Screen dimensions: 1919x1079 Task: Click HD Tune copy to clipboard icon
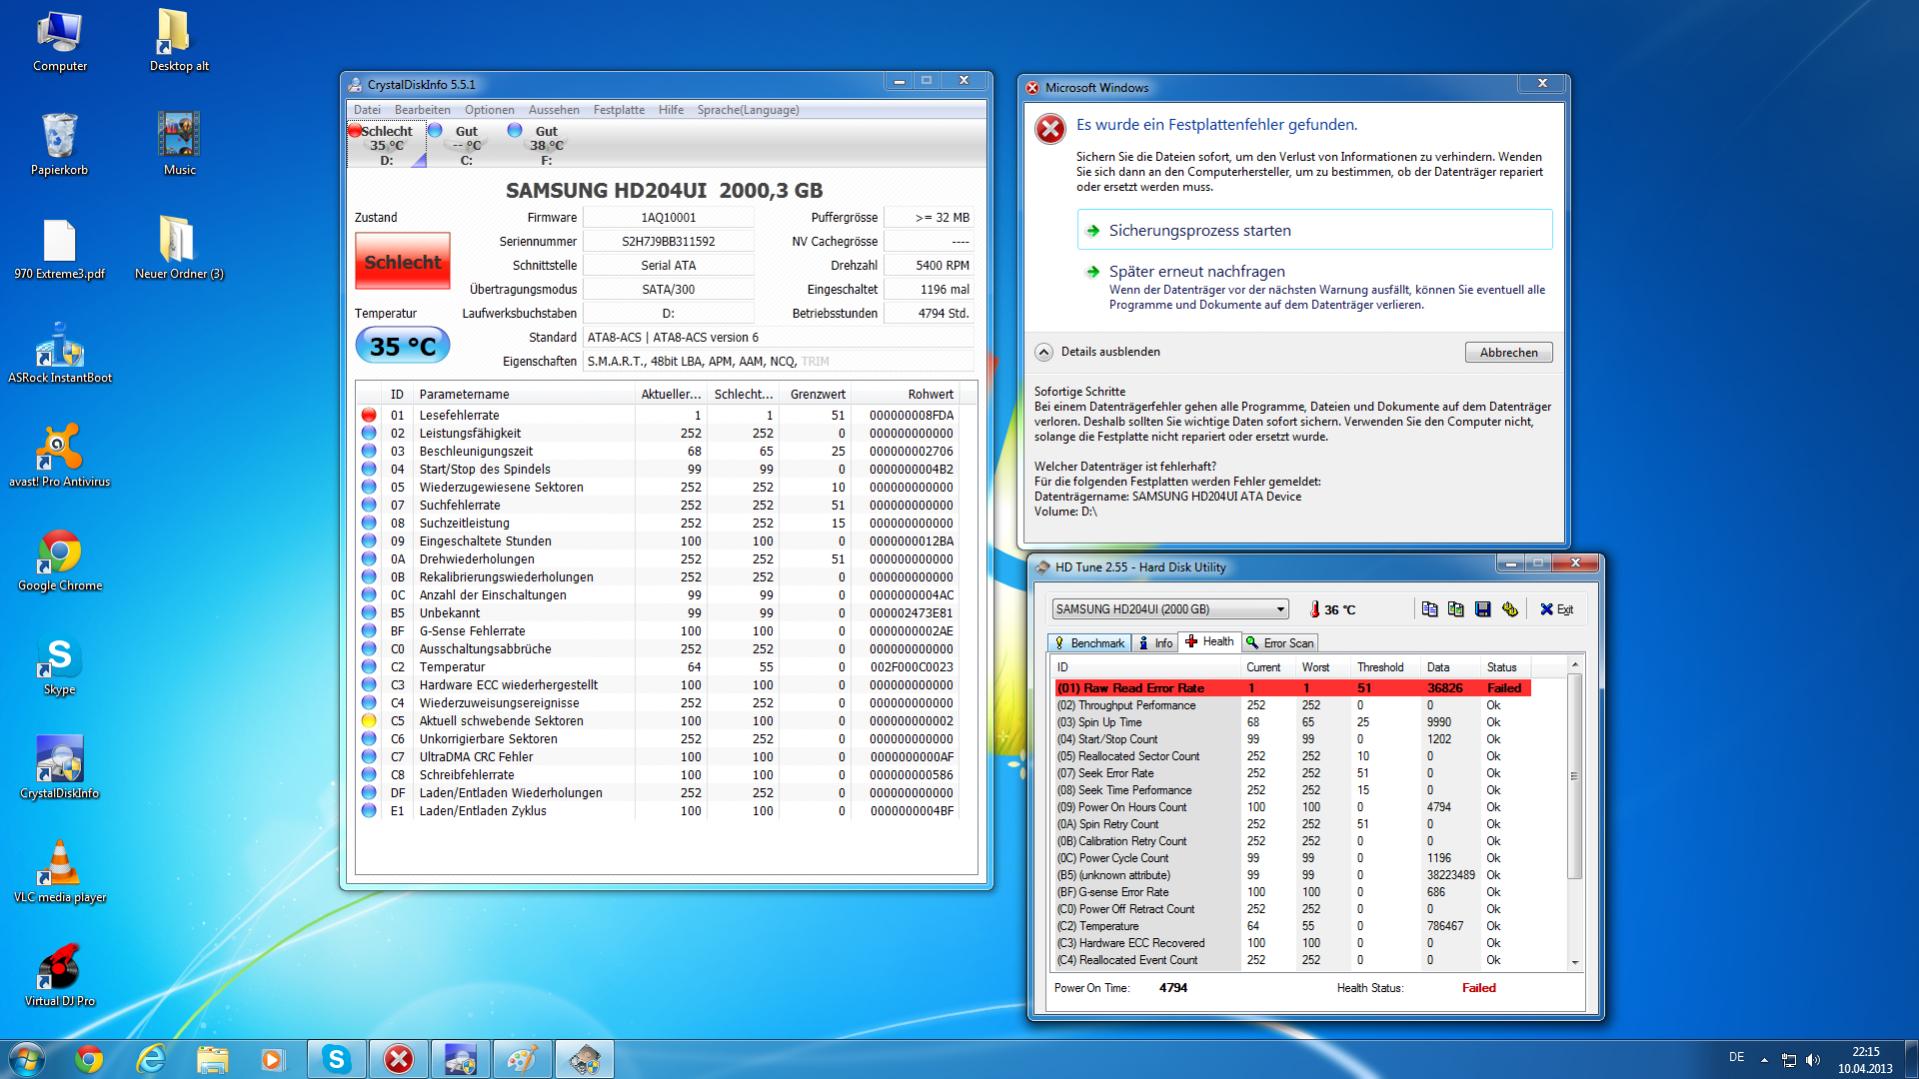click(x=1429, y=609)
